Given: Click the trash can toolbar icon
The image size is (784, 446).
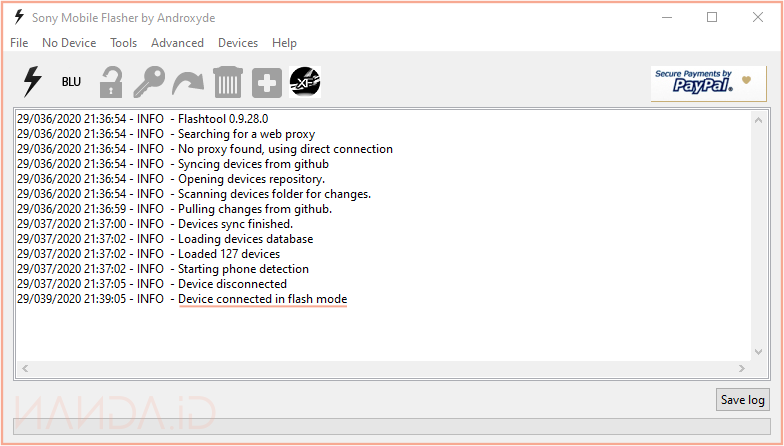Looking at the screenshot, I should click(x=228, y=82).
